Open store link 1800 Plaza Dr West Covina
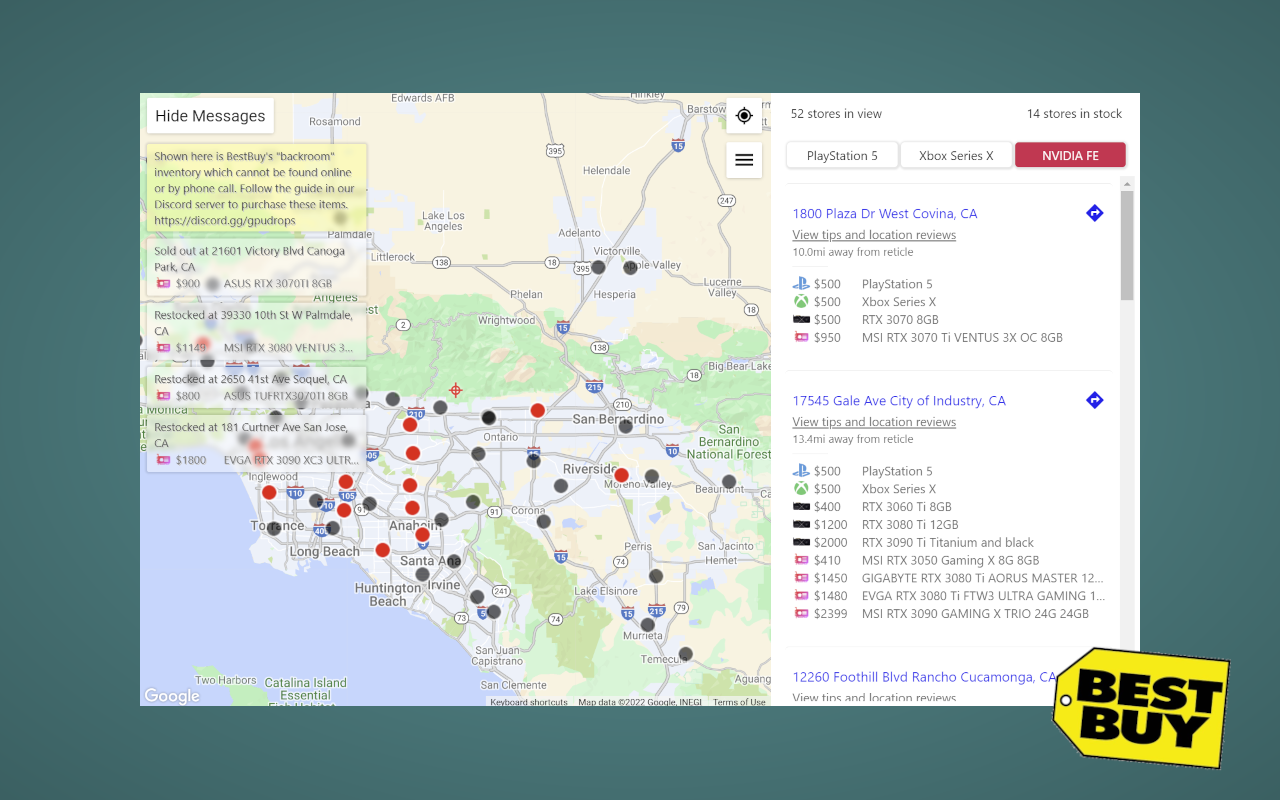Image resolution: width=1280 pixels, height=800 pixels. [x=885, y=213]
